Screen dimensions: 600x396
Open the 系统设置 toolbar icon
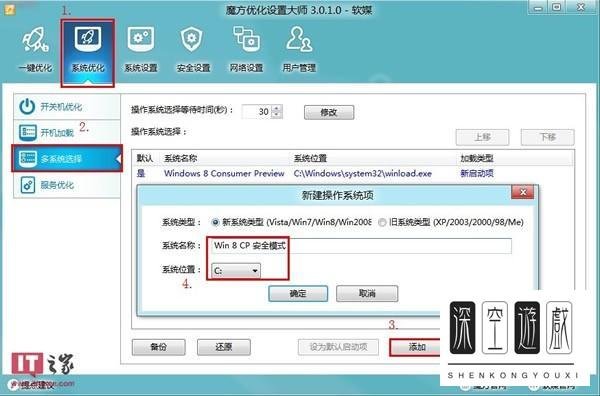click(x=141, y=39)
